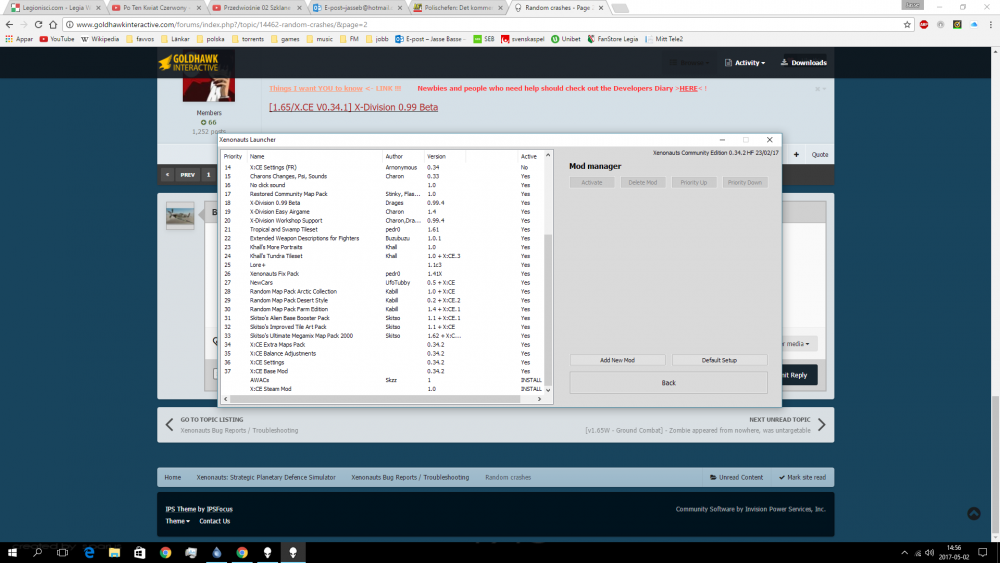Click Home breadcrumb
The image size is (1000, 563).
tap(173, 478)
